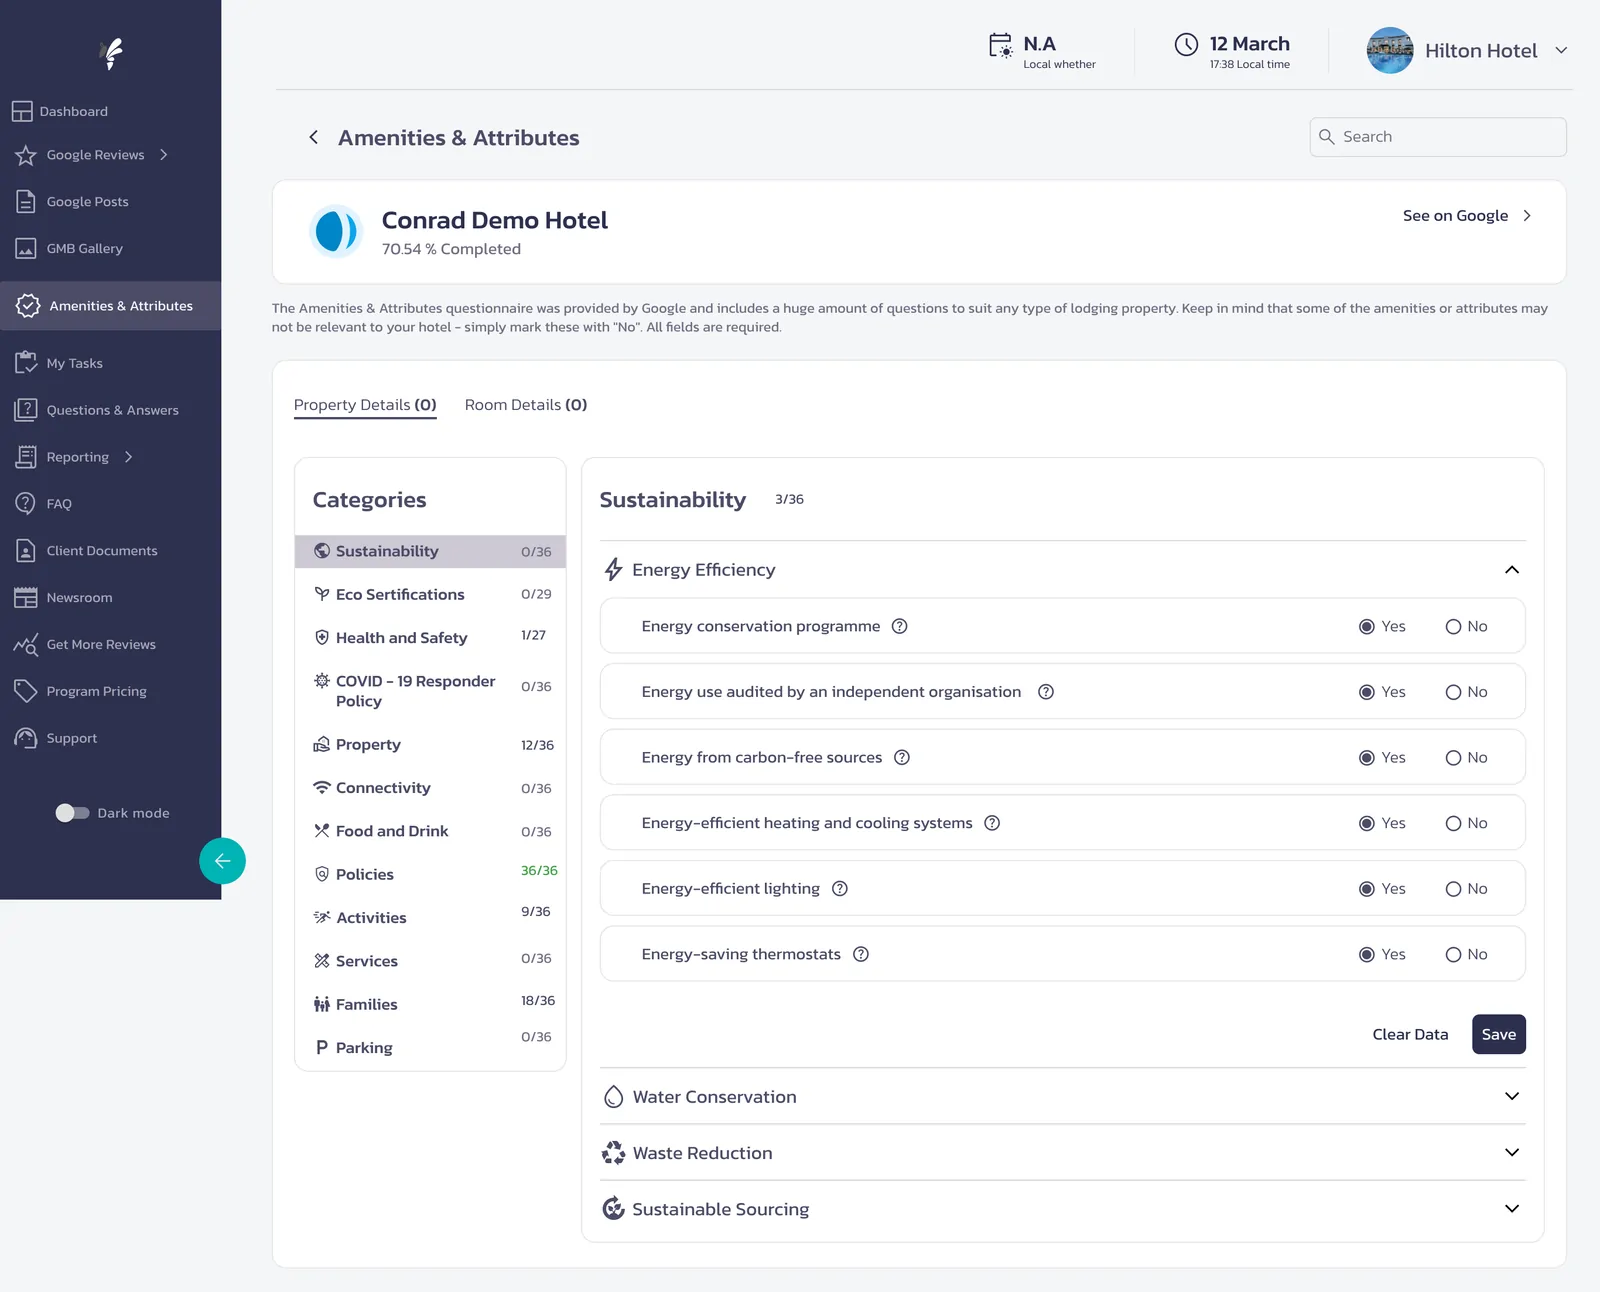Select No for Energy-efficient heating and cooling
1600x1292 pixels.
tap(1454, 823)
